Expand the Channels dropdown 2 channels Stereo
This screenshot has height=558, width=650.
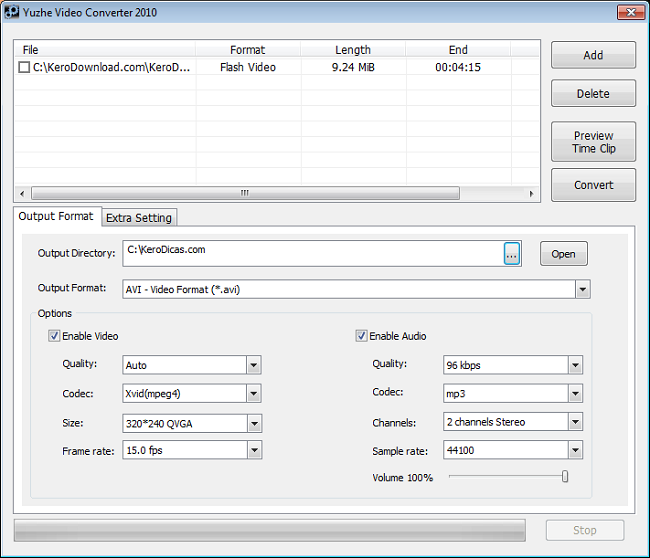tap(575, 422)
